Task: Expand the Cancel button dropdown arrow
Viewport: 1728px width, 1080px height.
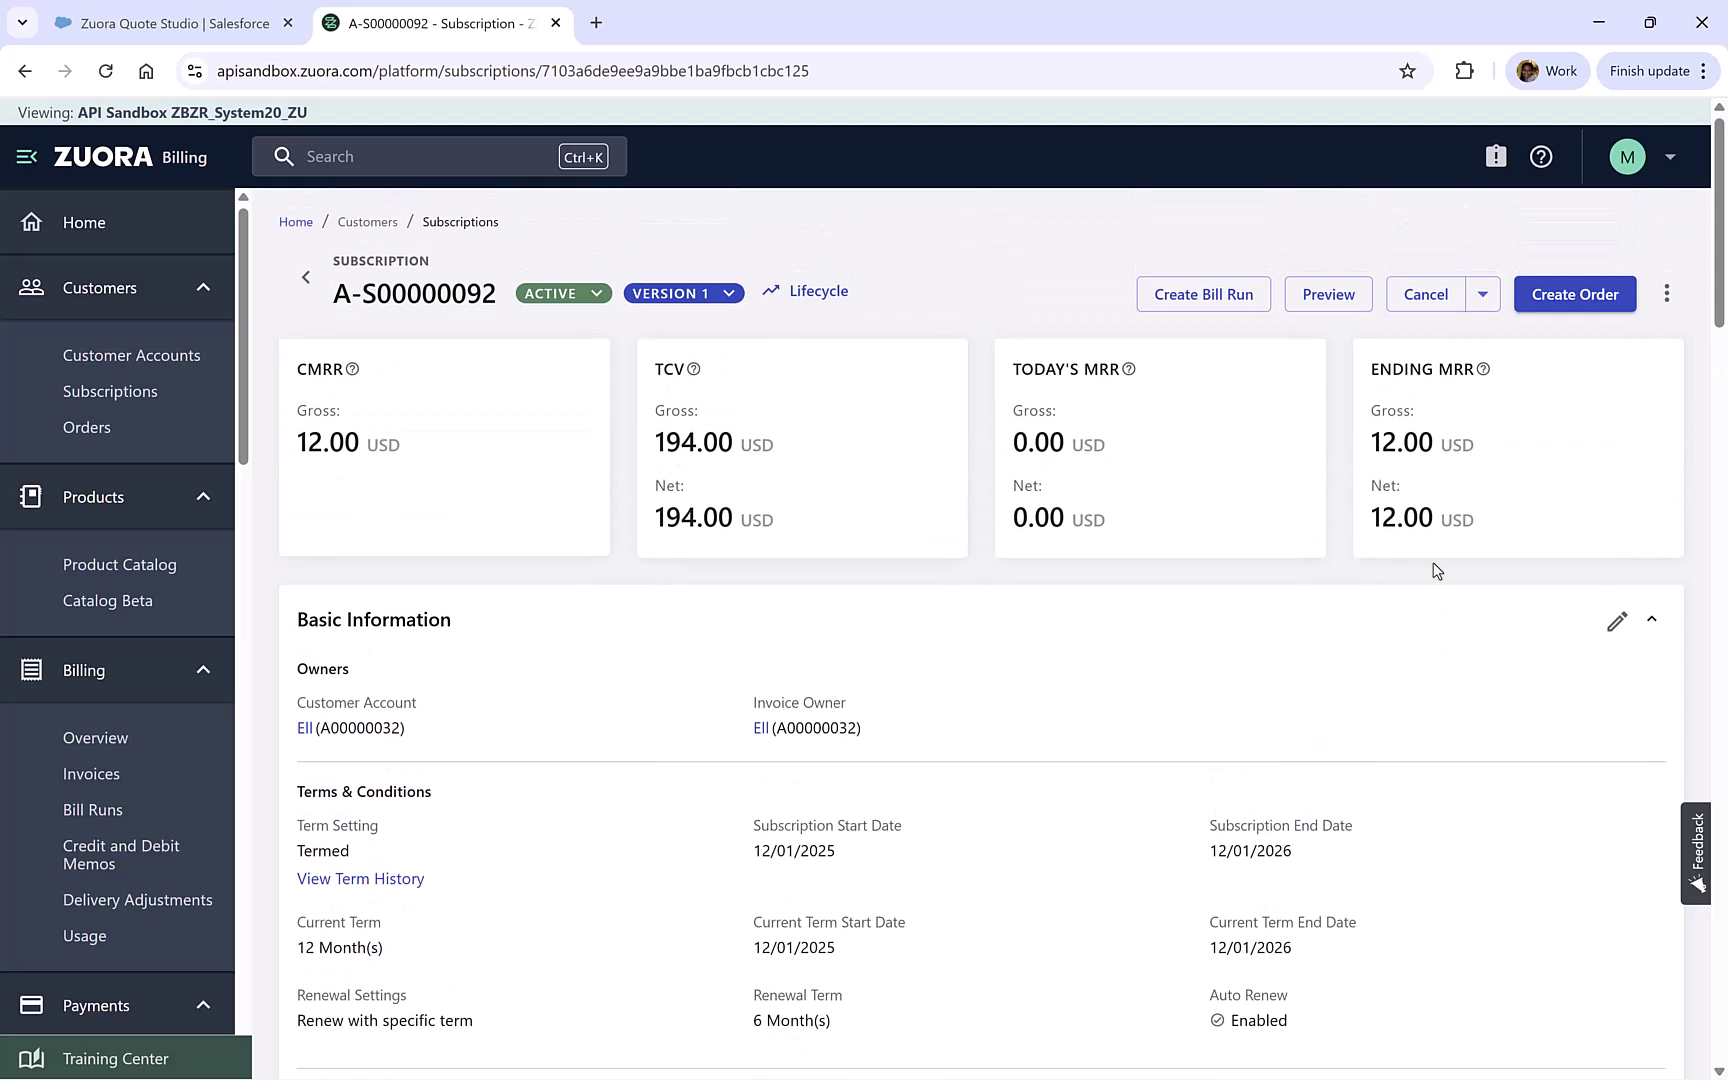Action: [1483, 294]
